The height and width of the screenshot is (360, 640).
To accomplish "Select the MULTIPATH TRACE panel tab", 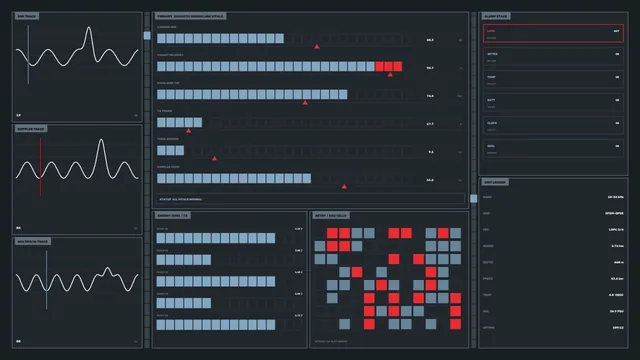I will click(33, 242).
